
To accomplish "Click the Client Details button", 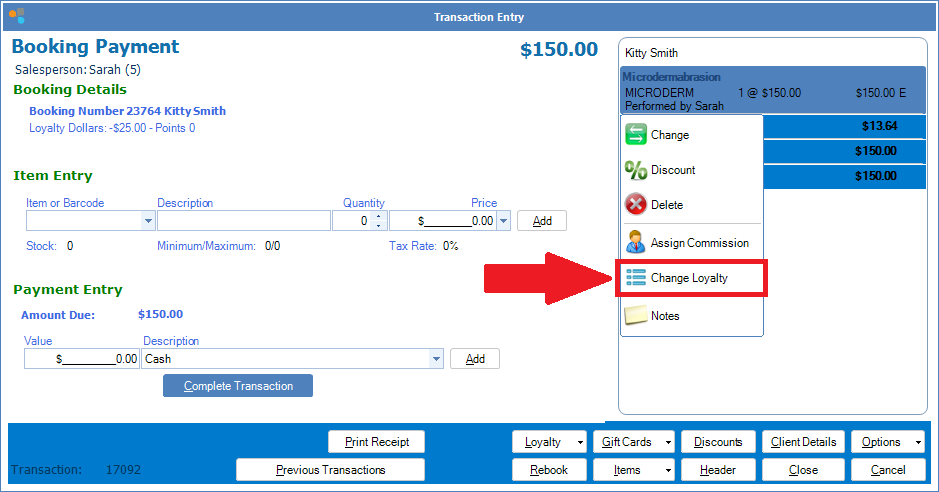I will click(x=803, y=442).
